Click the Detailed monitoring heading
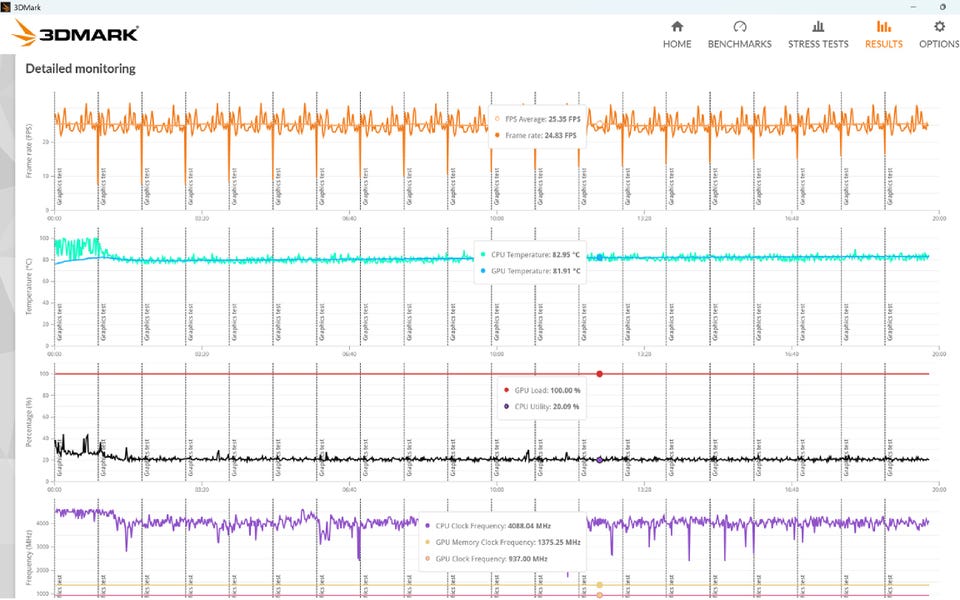Viewport: 960px width, 600px height. click(x=80, y=69)
